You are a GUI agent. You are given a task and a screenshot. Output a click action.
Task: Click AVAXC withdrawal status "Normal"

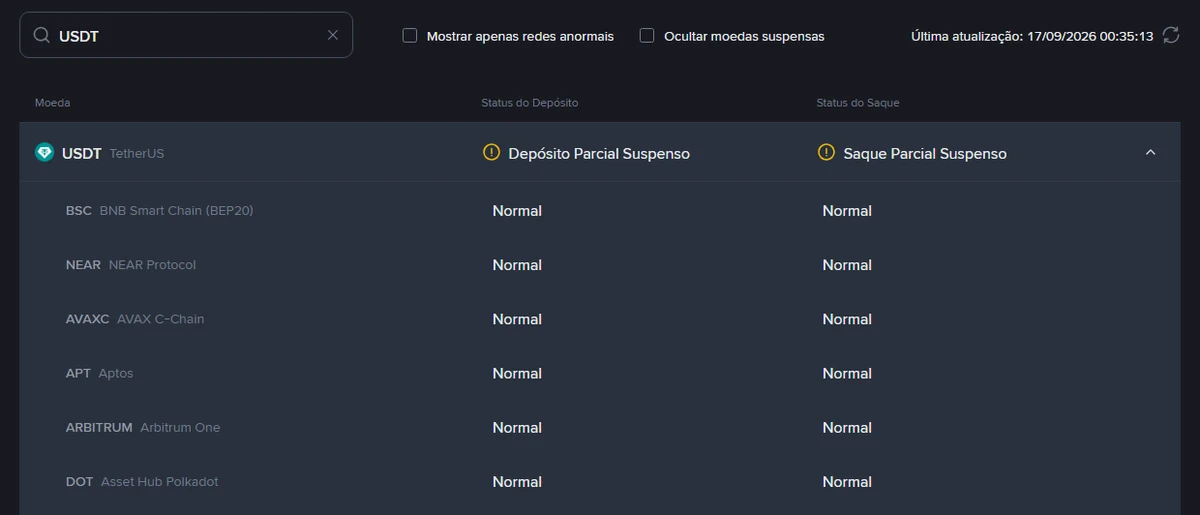coord(847,319)
